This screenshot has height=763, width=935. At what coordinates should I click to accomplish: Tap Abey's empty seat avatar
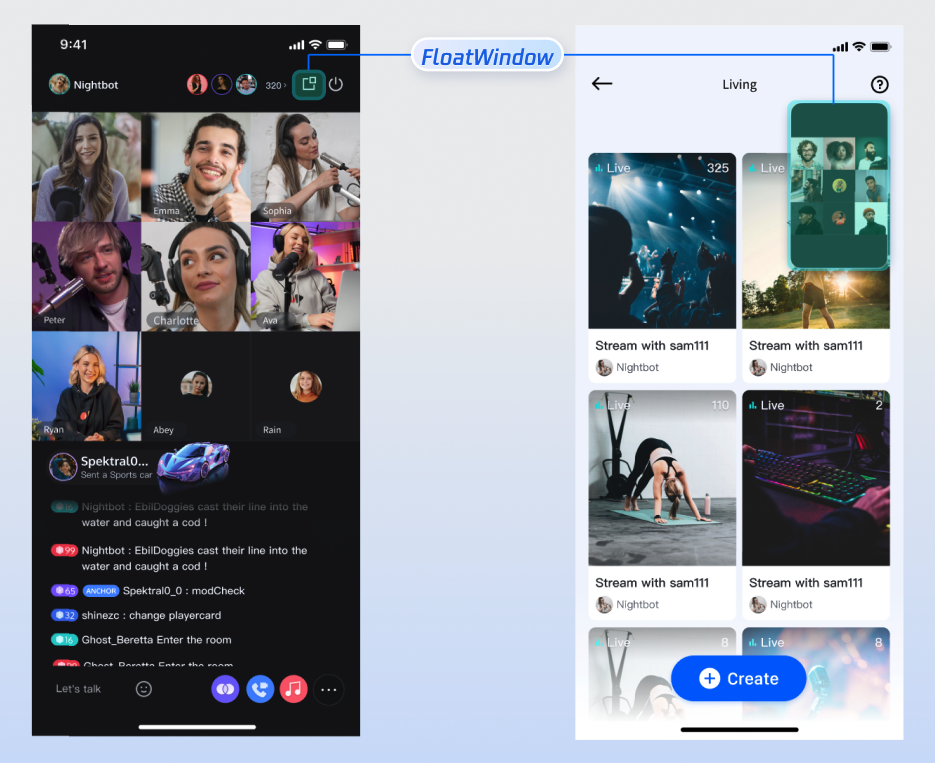point(196,385)
